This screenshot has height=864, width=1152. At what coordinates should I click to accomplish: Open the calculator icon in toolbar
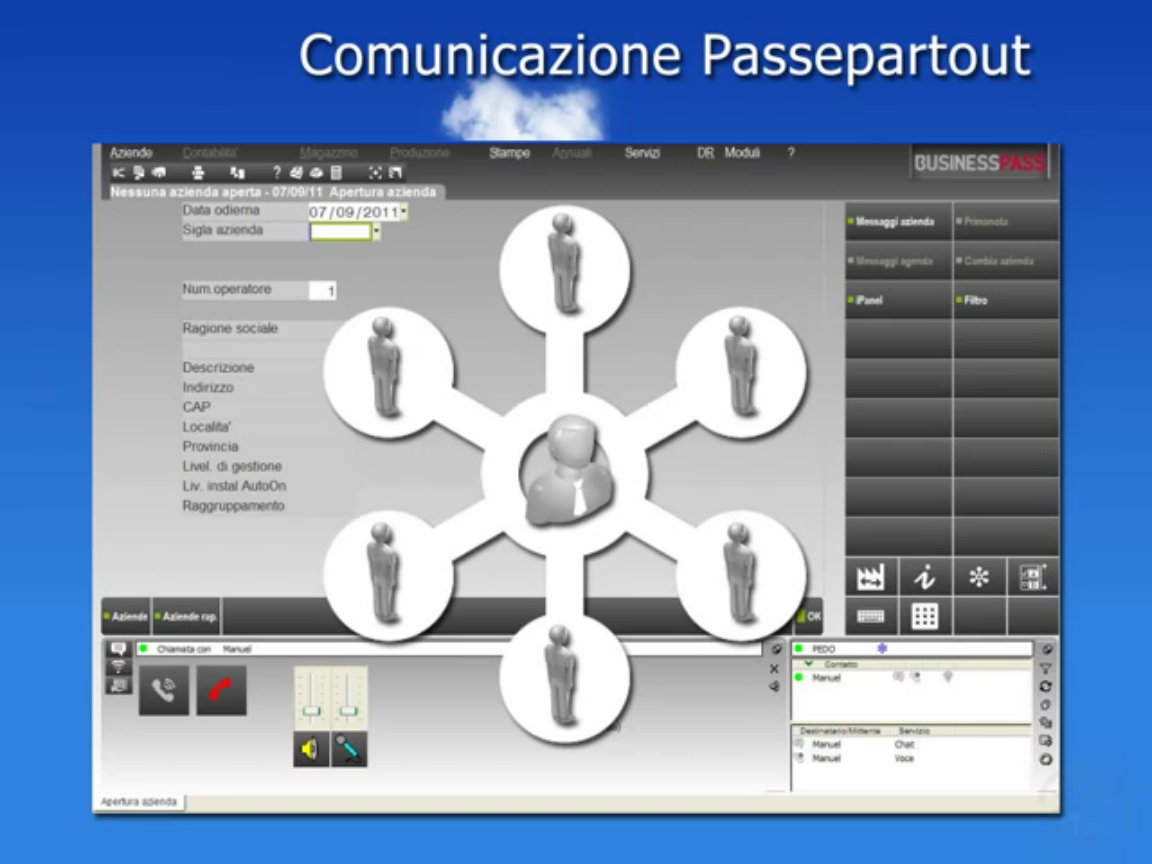point(336,173)
